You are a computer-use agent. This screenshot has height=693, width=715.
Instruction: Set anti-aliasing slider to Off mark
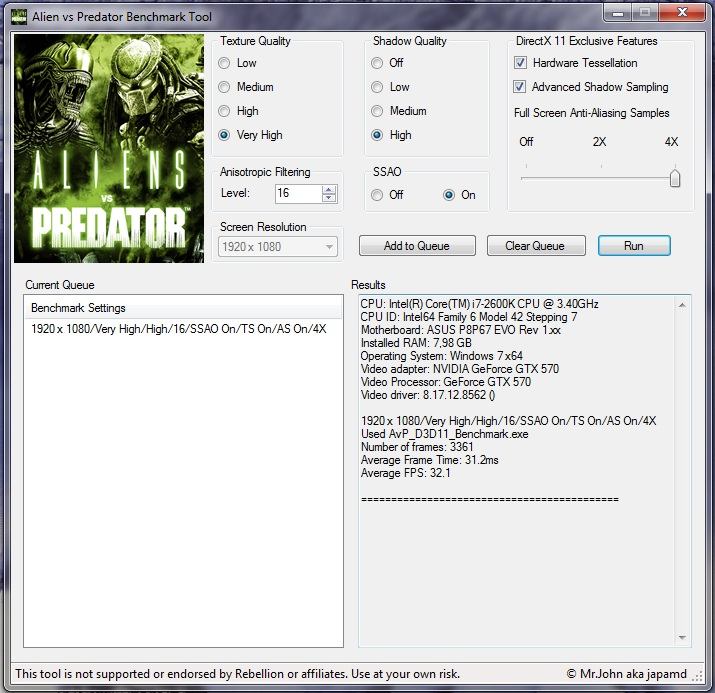click(x=526, y=178)
